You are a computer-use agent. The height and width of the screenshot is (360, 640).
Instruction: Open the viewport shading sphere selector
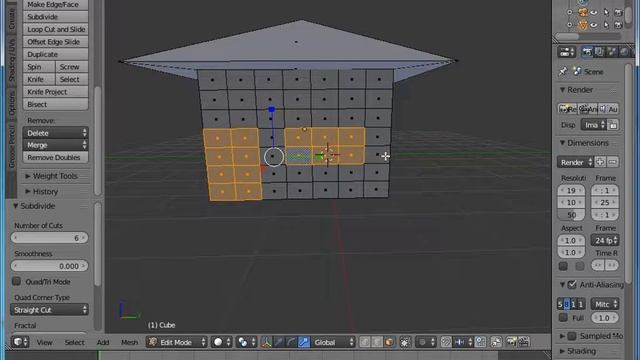222,342
